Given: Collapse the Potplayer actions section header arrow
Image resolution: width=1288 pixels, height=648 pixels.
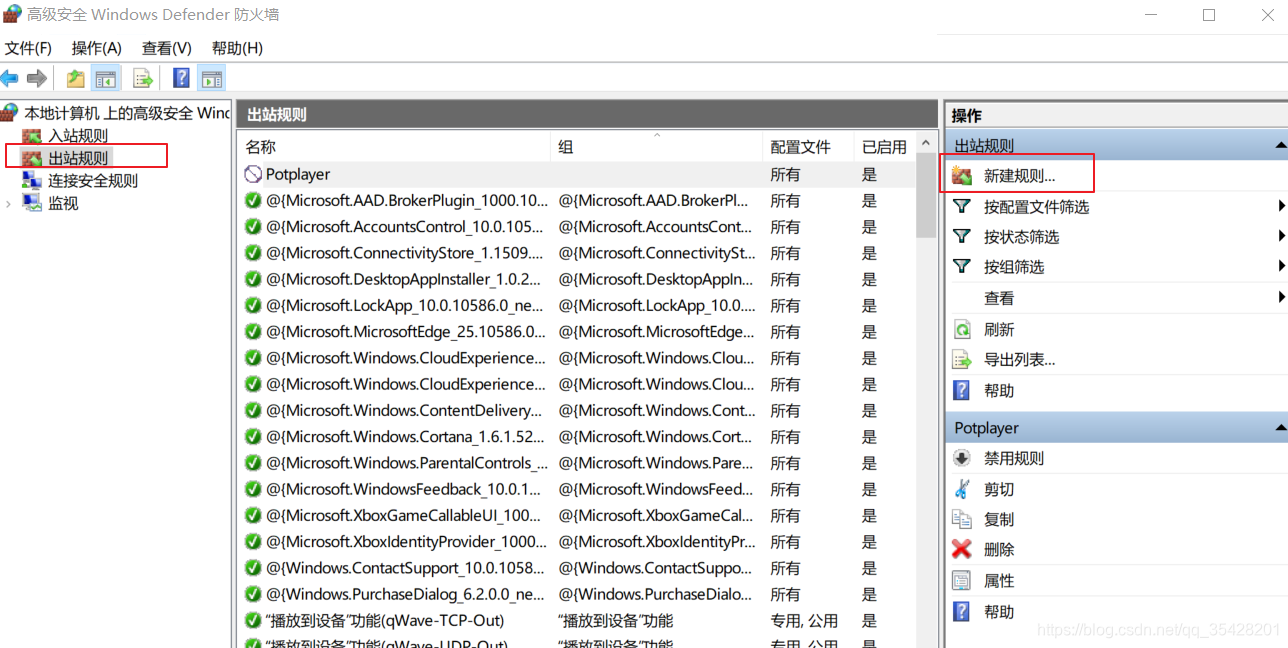Looking at the screenshot, I should (1280, 427).
